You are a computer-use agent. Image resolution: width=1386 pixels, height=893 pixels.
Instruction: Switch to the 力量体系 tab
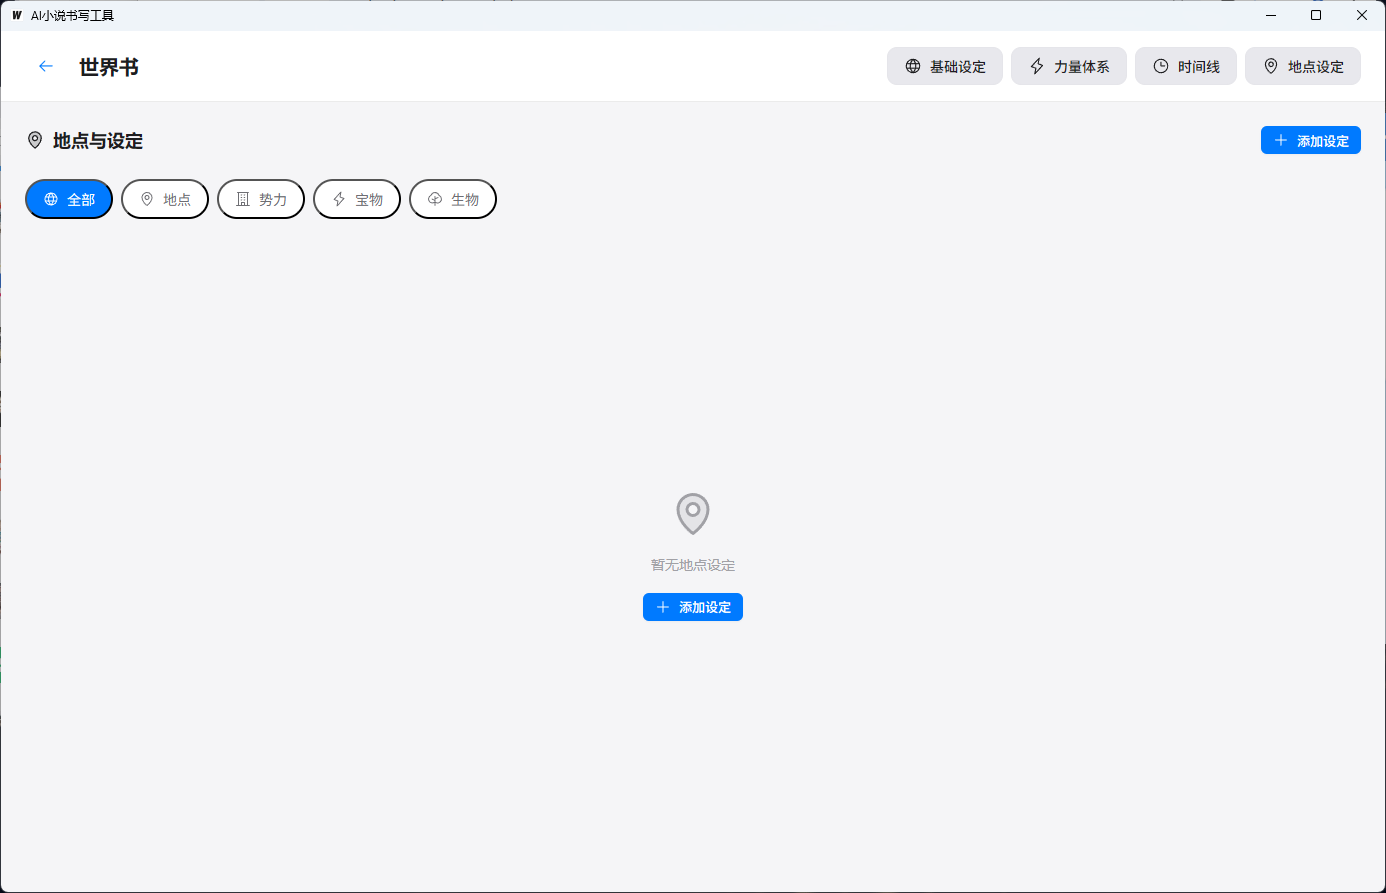pyautogui.click(x=1068, y=66)
